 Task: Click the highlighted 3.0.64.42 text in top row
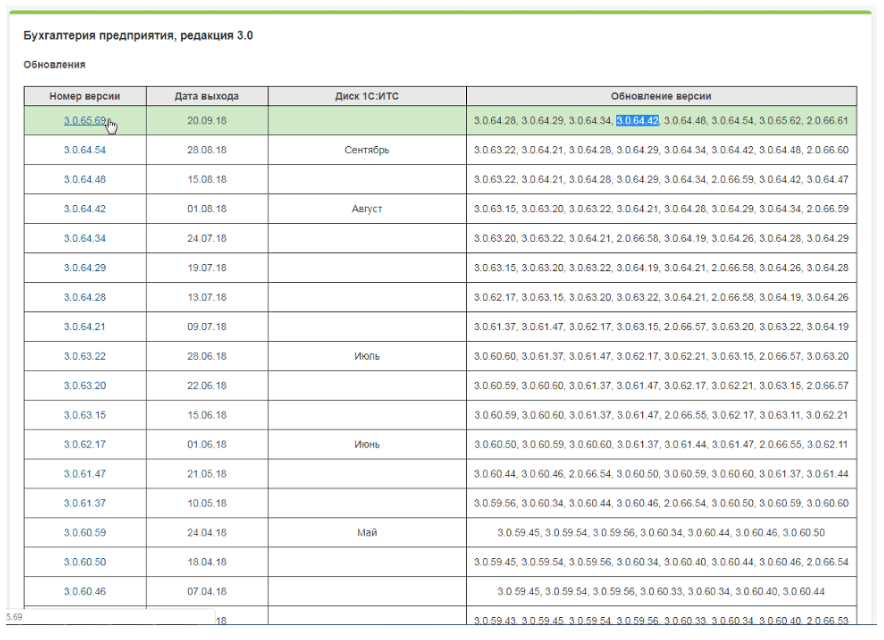637,121
